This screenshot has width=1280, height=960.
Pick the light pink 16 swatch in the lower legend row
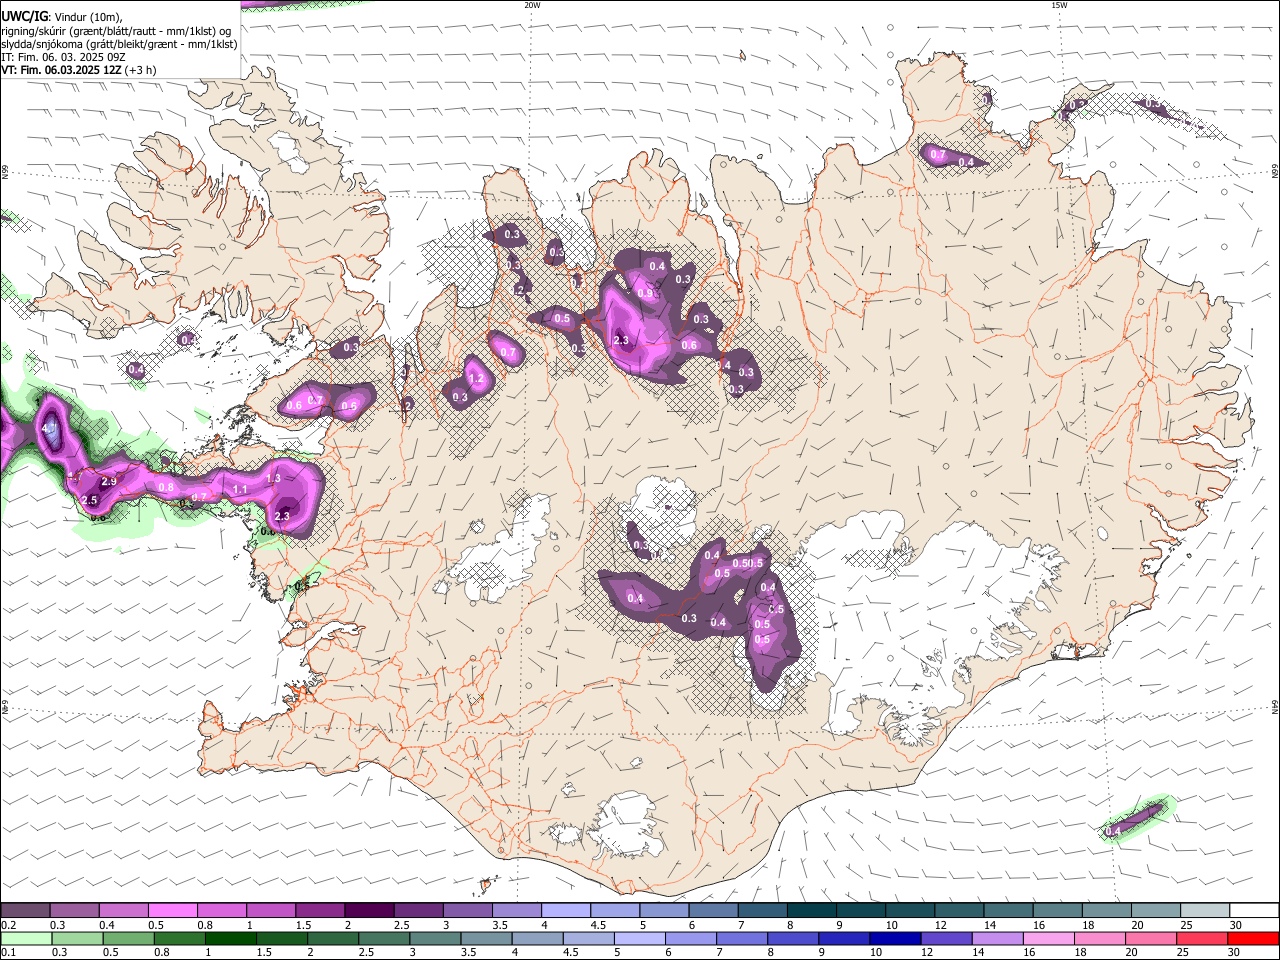pyautogui.click(x=1048, y=938)
